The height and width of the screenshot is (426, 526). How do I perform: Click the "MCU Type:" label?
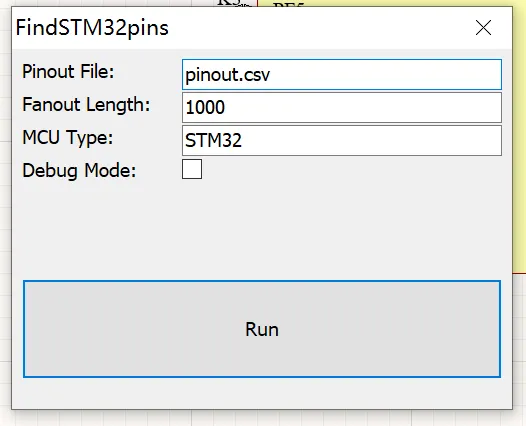point(68,138)
